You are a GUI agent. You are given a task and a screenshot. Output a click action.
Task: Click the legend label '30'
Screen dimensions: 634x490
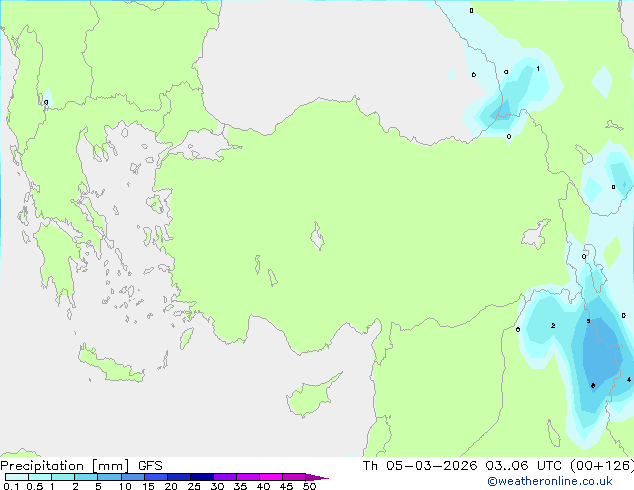click(217, 486)
